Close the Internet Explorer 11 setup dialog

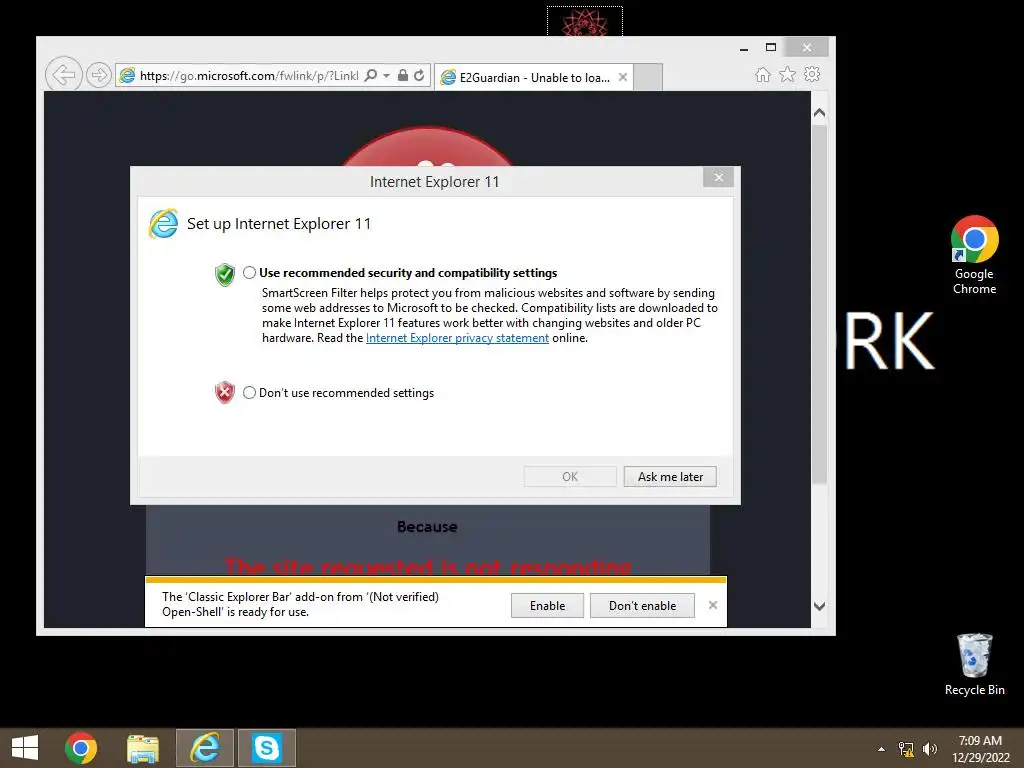(x=718, y=177)
